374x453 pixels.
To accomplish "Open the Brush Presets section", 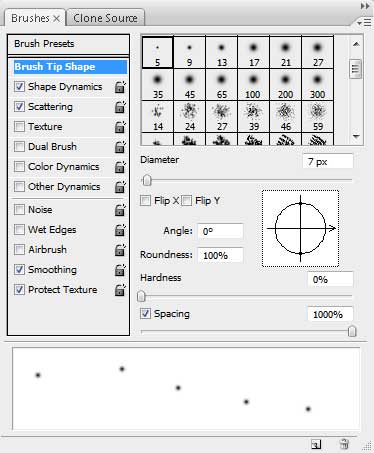I will [x=68, y=44].
